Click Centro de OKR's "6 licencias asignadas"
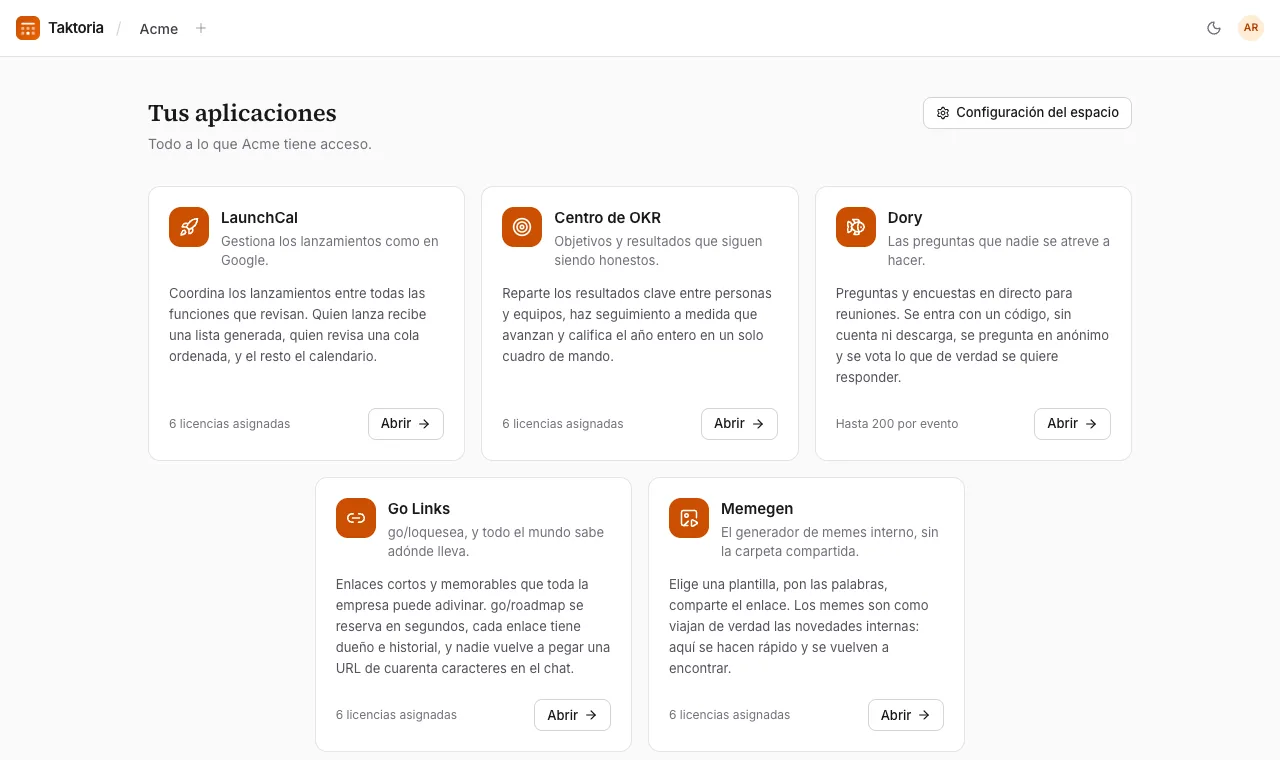Viewport: 1280px width, 760px height. pos(563,424)
